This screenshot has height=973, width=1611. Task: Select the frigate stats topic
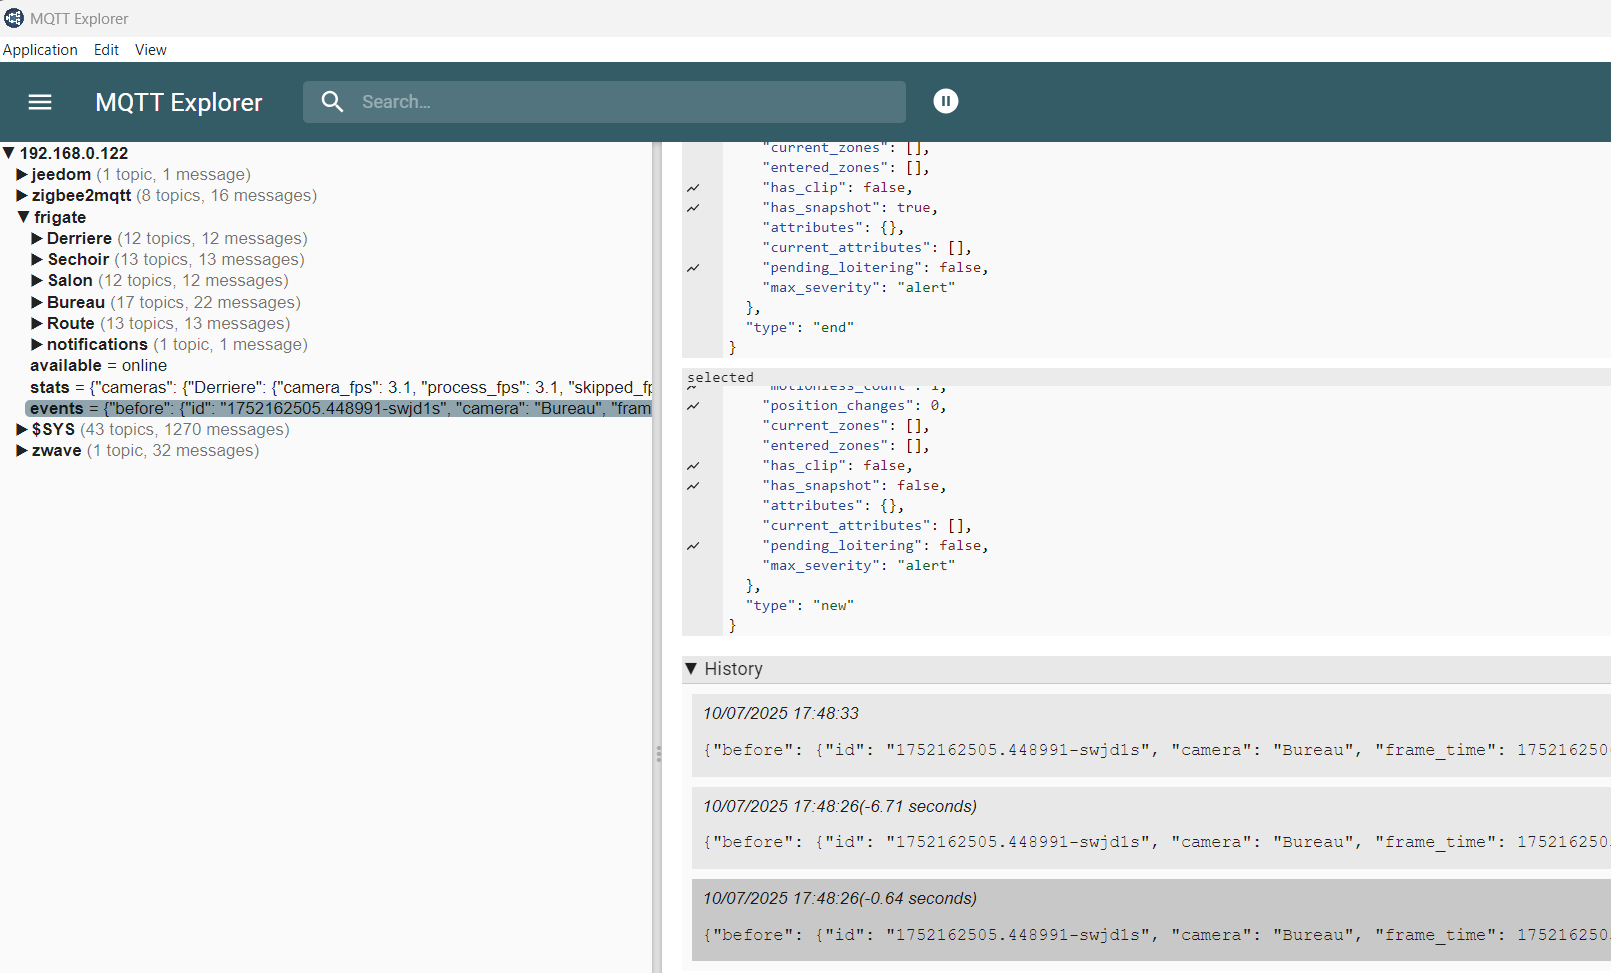point(340,387)
